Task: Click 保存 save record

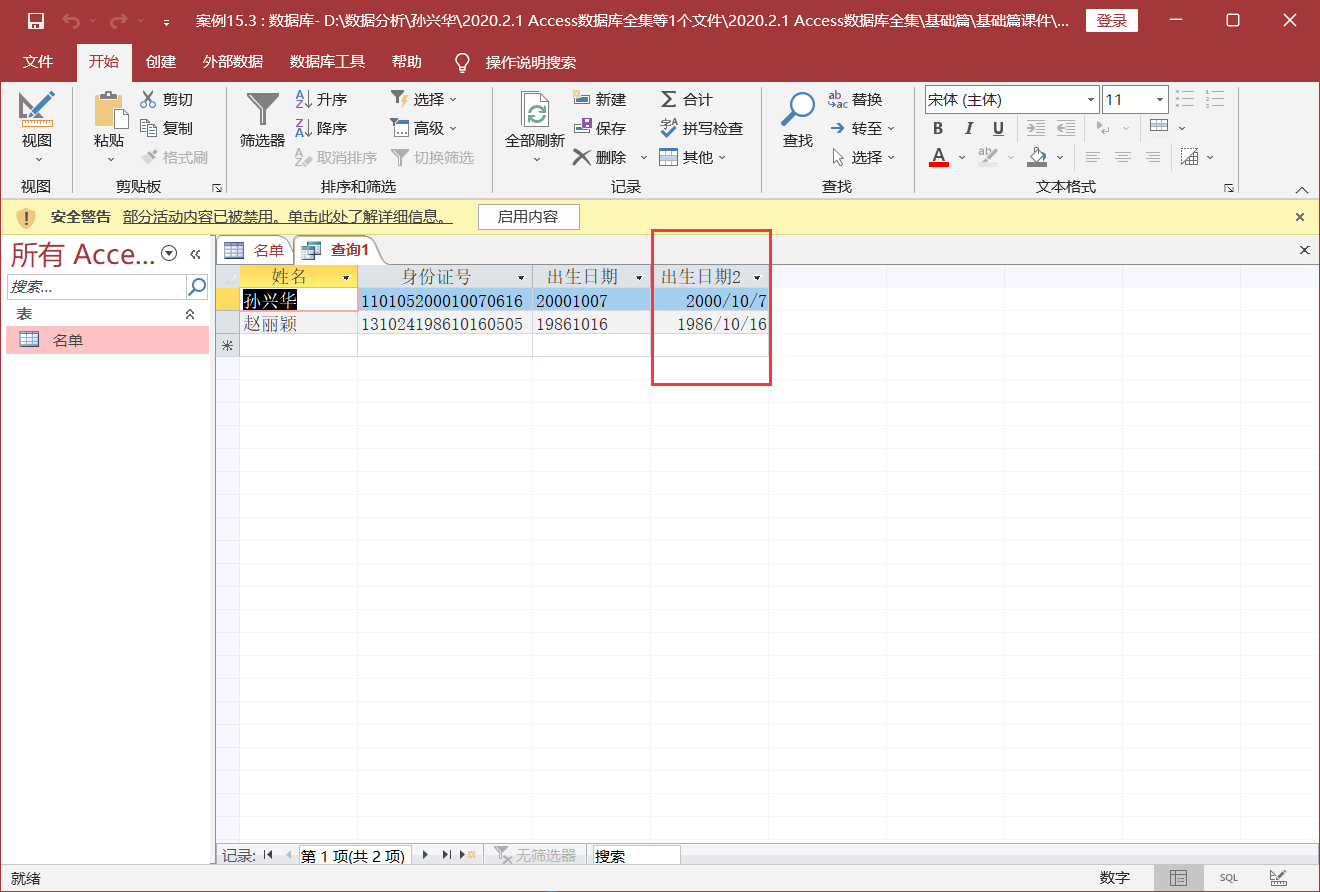Action: [599, 128]
